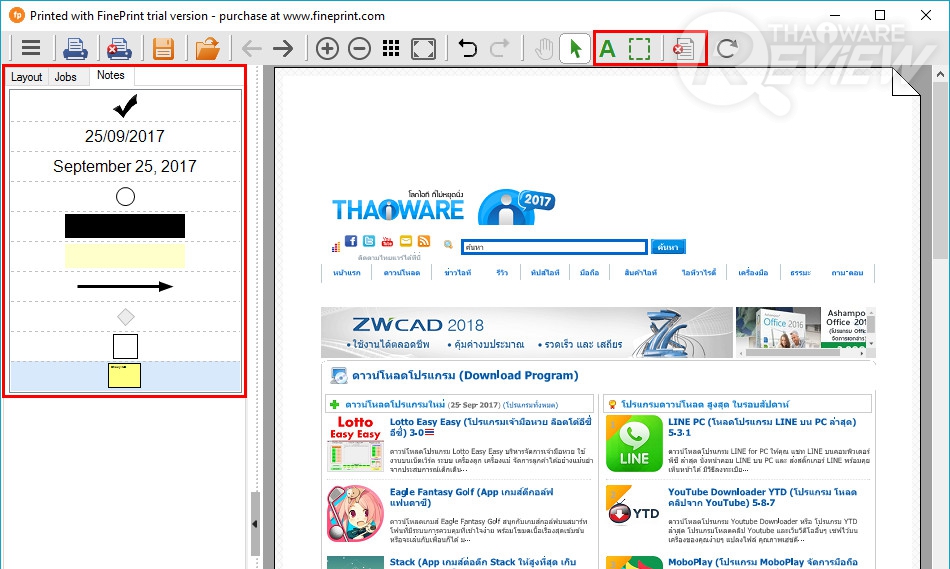Click the RSS feed icon on previewed page

coord(424,241)
